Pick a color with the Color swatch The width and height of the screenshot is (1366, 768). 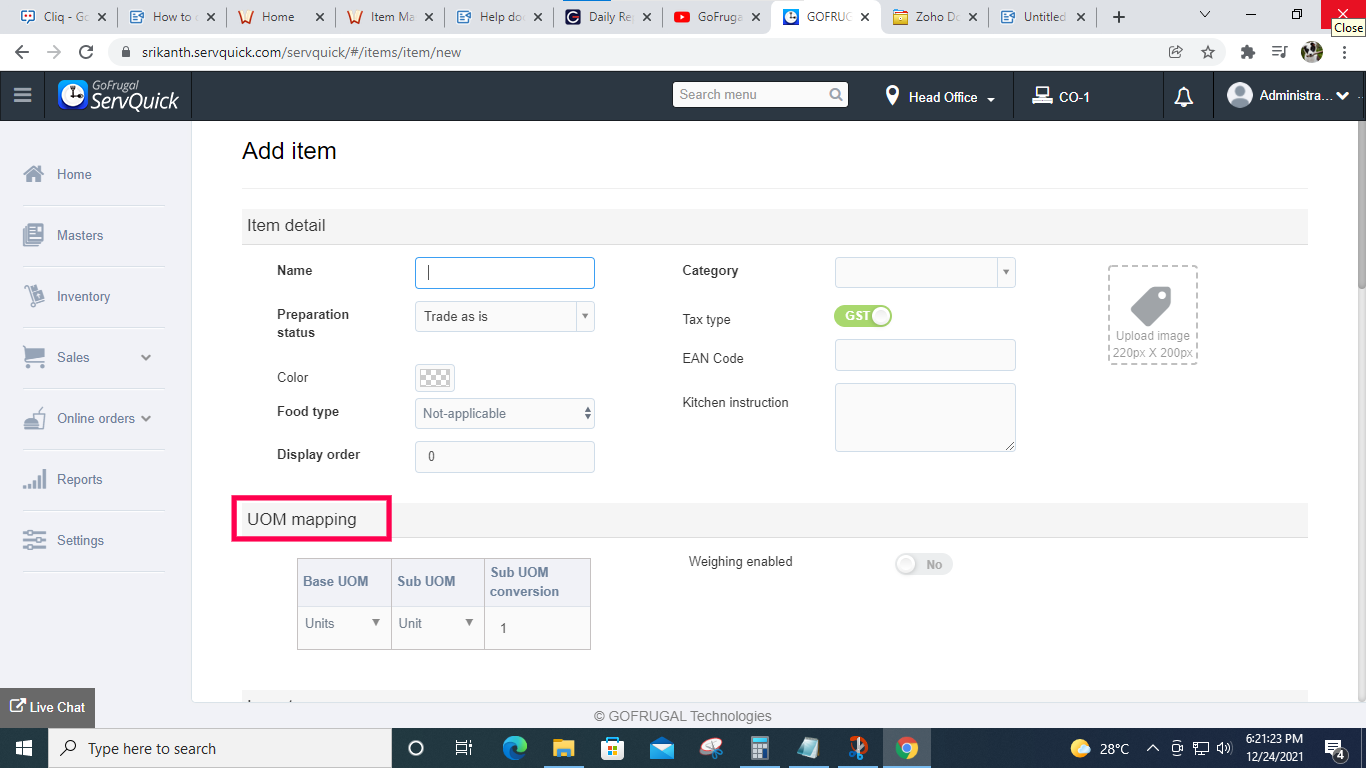(x=435, y=378)
